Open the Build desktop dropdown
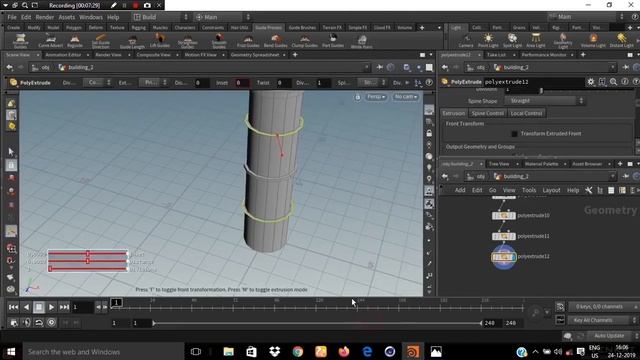The image size is (640, 360). pyautogui.click(x=160, y=17)
